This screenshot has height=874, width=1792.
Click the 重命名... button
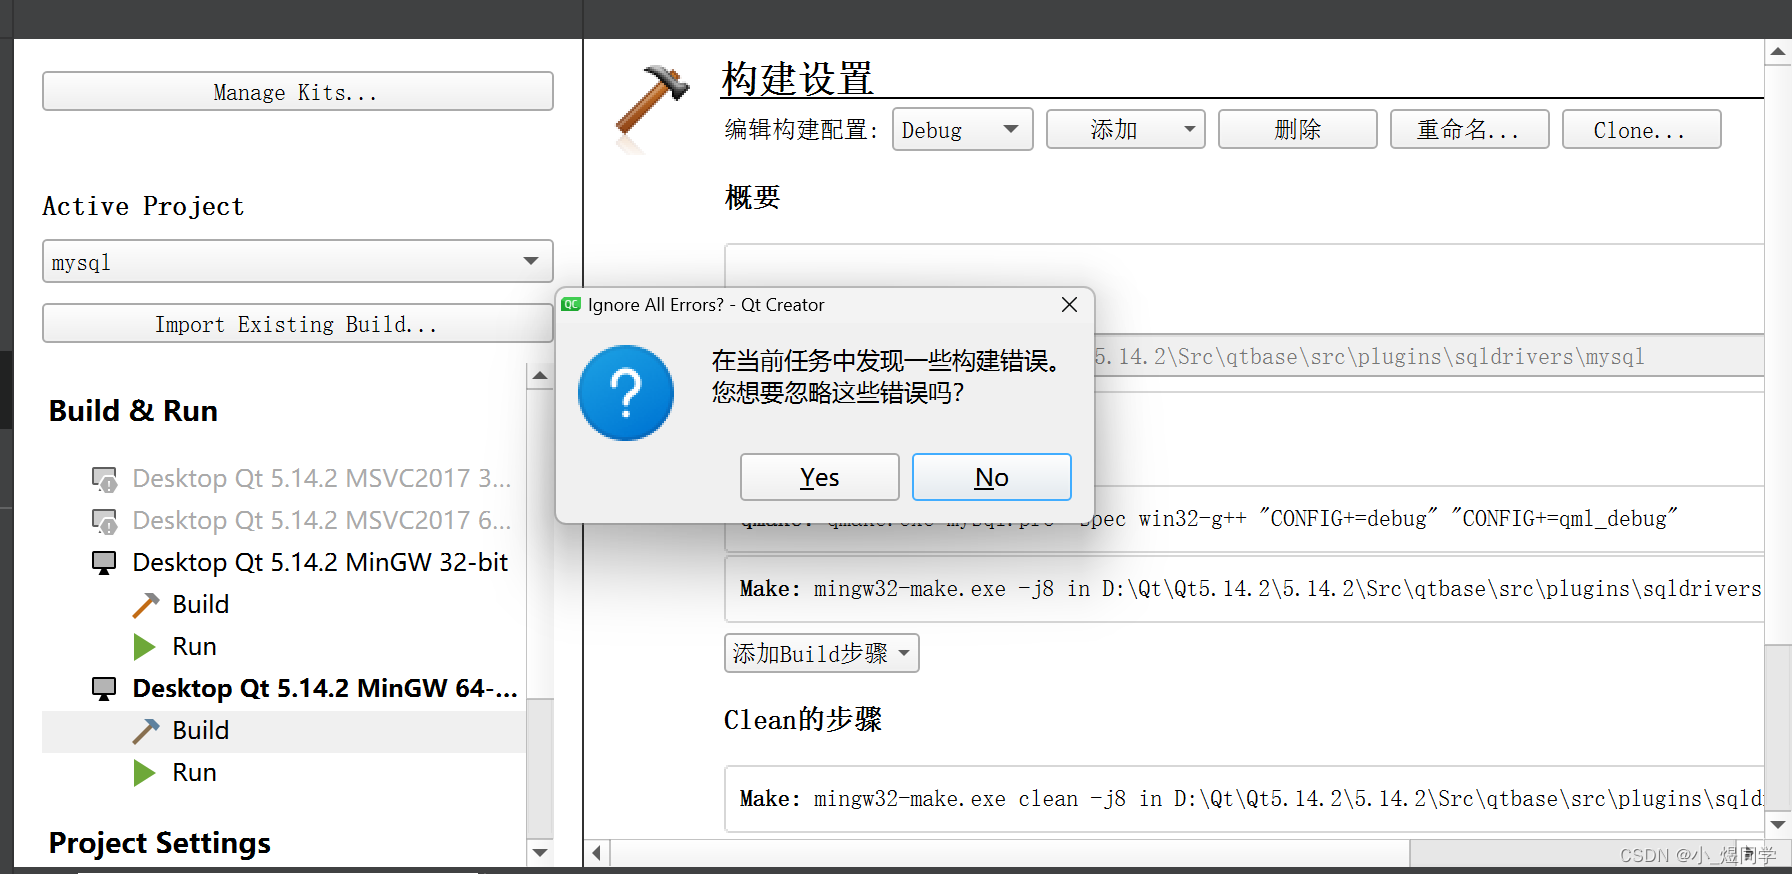pyautogui.click(x=1469, y=129)
